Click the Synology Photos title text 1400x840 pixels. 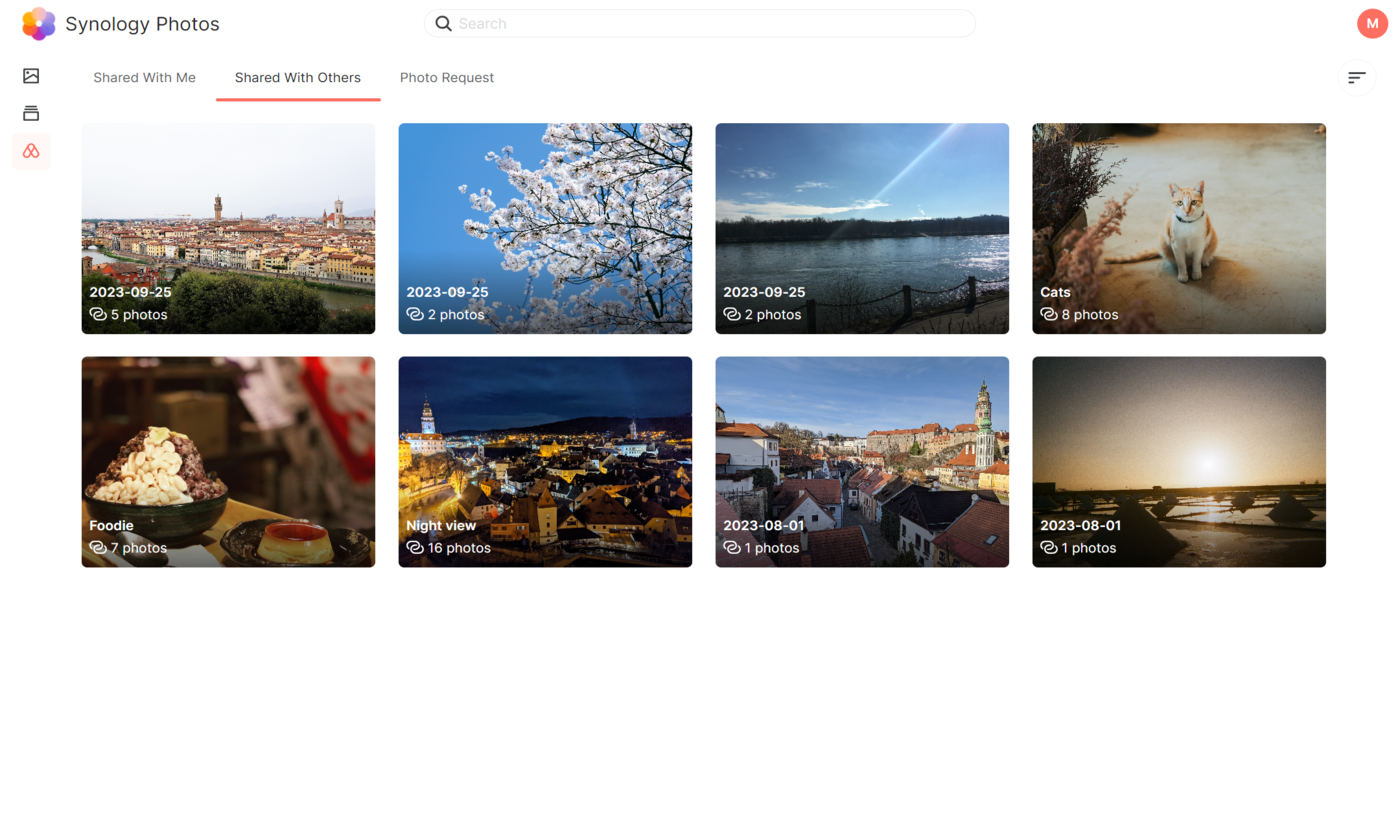point(142,24)
